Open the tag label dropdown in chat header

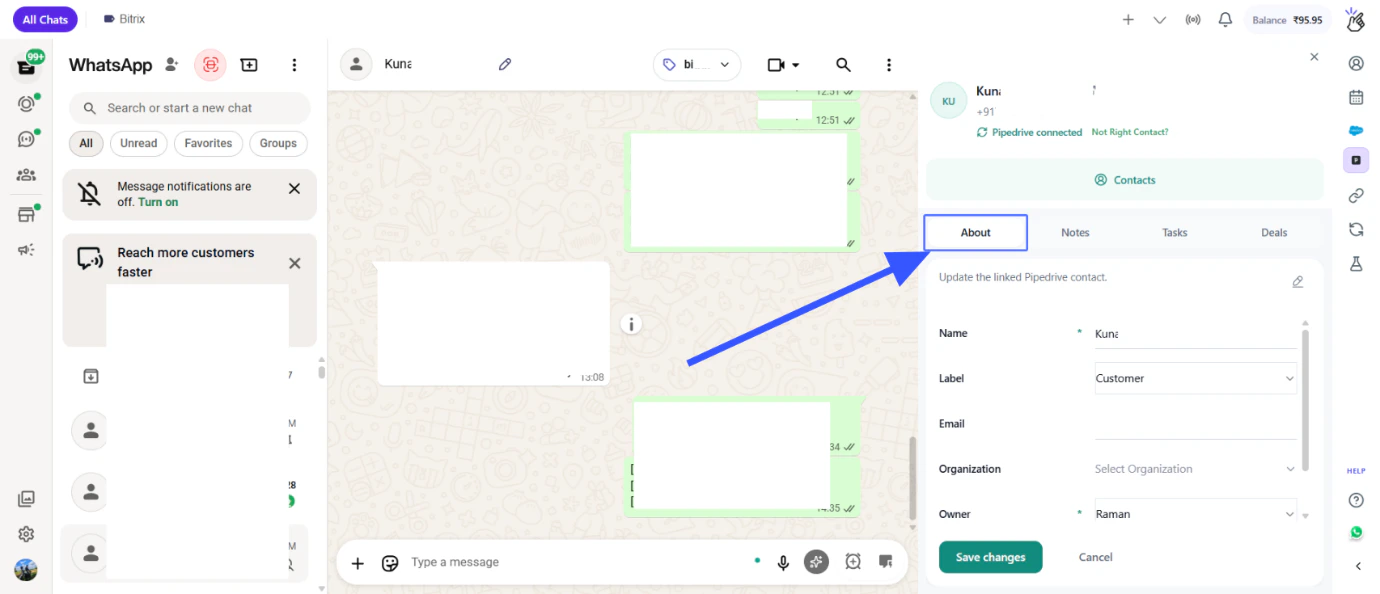coord(697,64)
